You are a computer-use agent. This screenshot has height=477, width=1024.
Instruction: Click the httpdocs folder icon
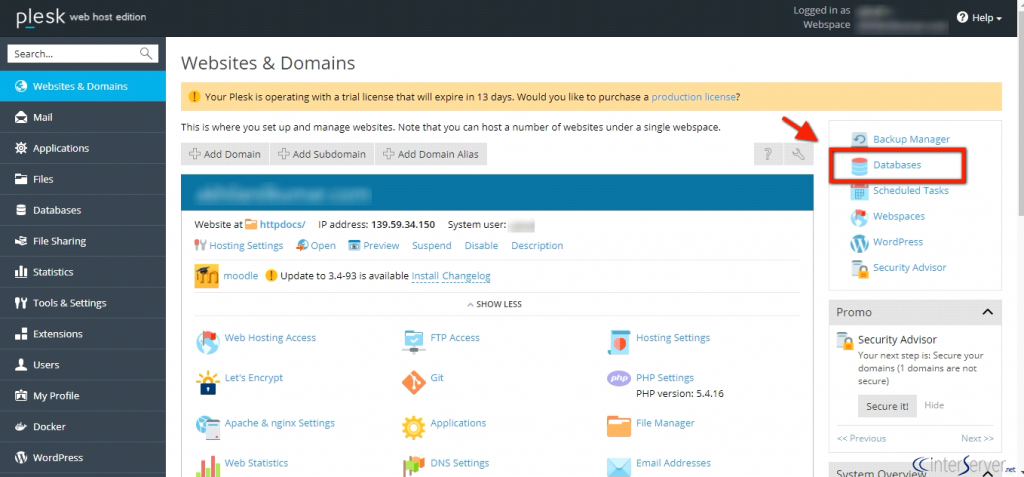(251, 224)
